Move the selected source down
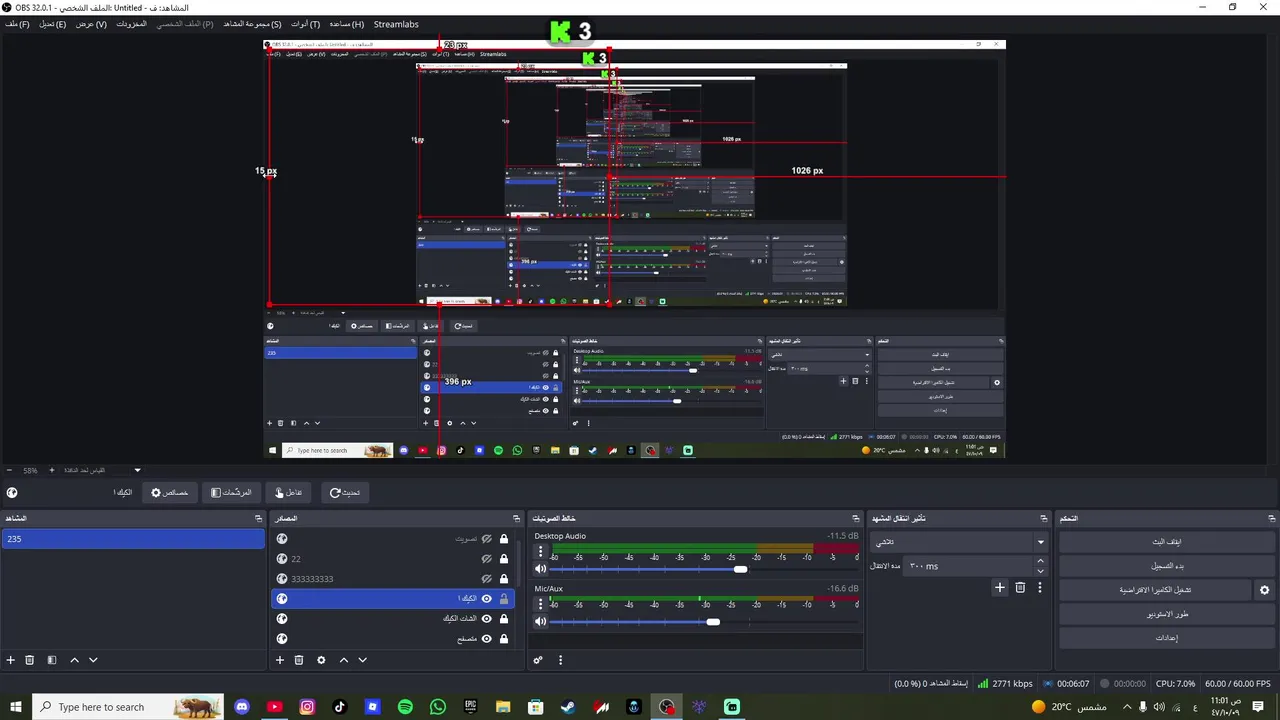The height and width of the screenshot is (720, 1280). (362, 660)
